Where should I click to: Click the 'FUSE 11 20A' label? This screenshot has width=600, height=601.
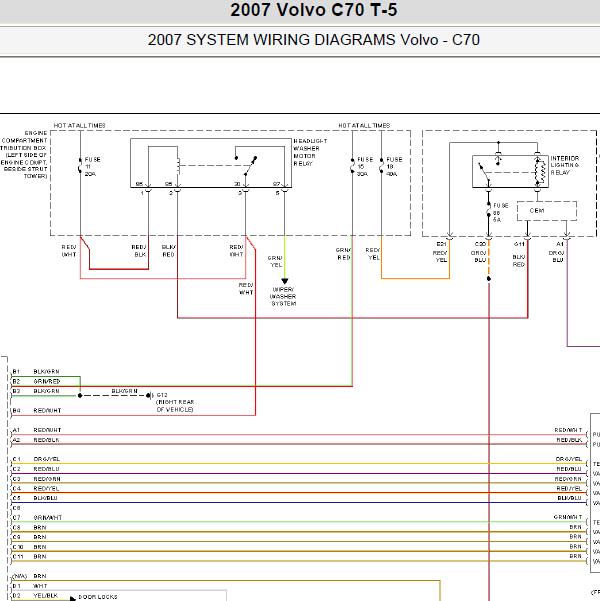pyautogui.click(x=92, y=167)
